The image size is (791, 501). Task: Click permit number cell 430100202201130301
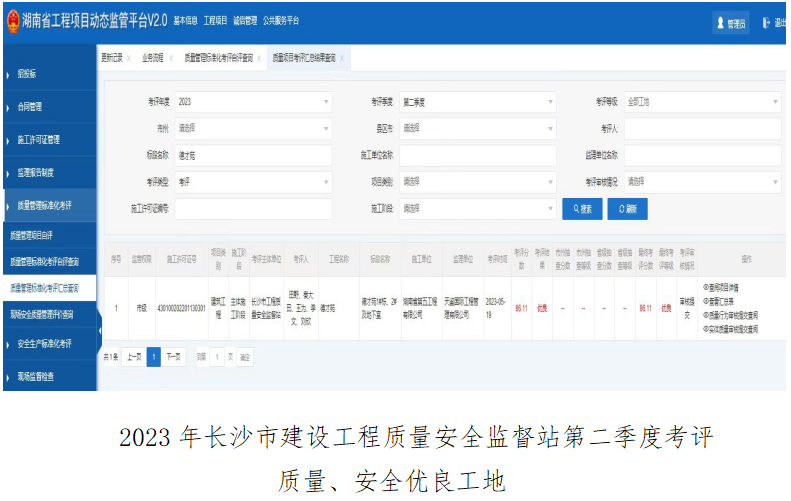pyautogui.click(x=182, y=308)
